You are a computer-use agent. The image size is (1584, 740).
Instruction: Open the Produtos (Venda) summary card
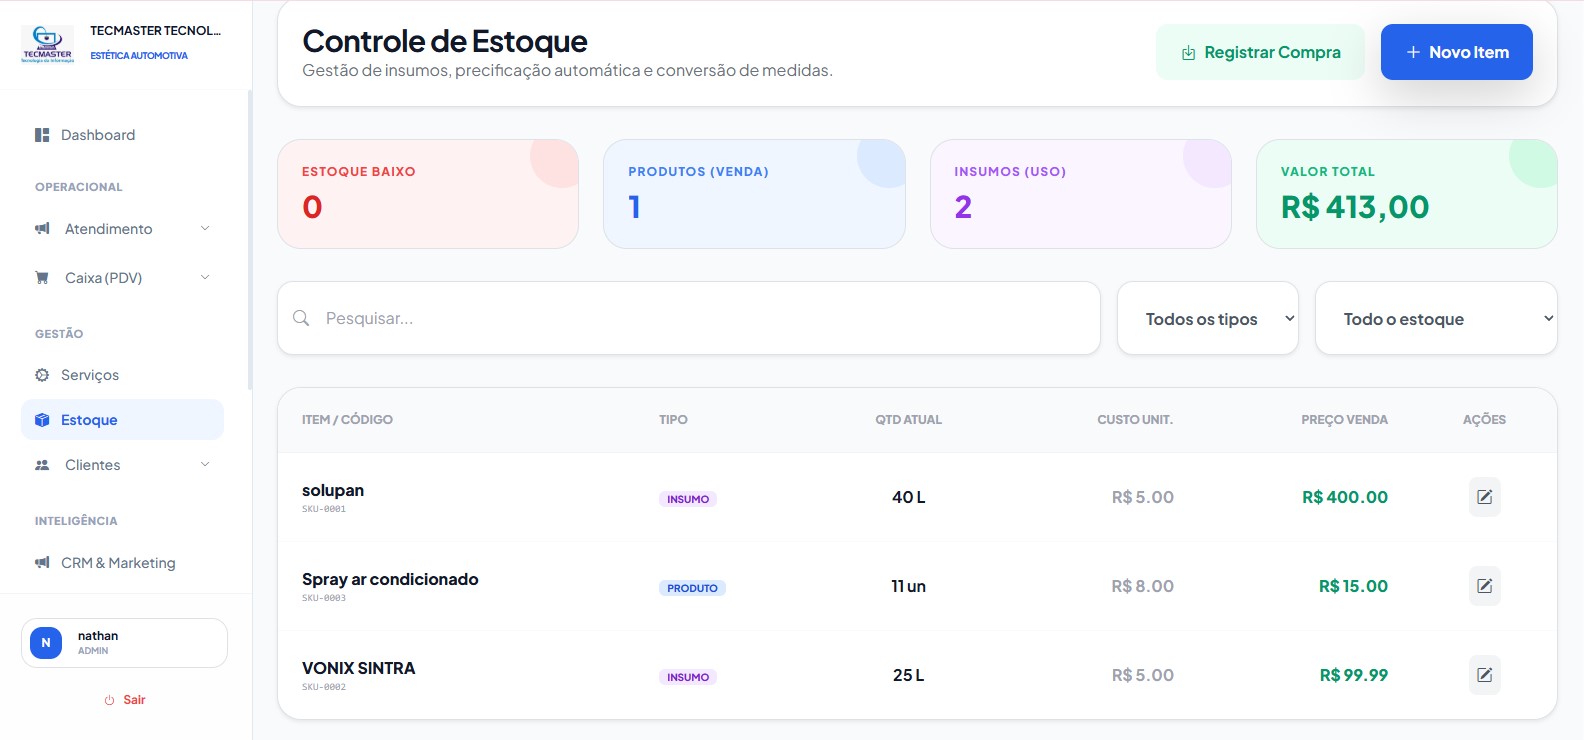(x=754, y=194)
